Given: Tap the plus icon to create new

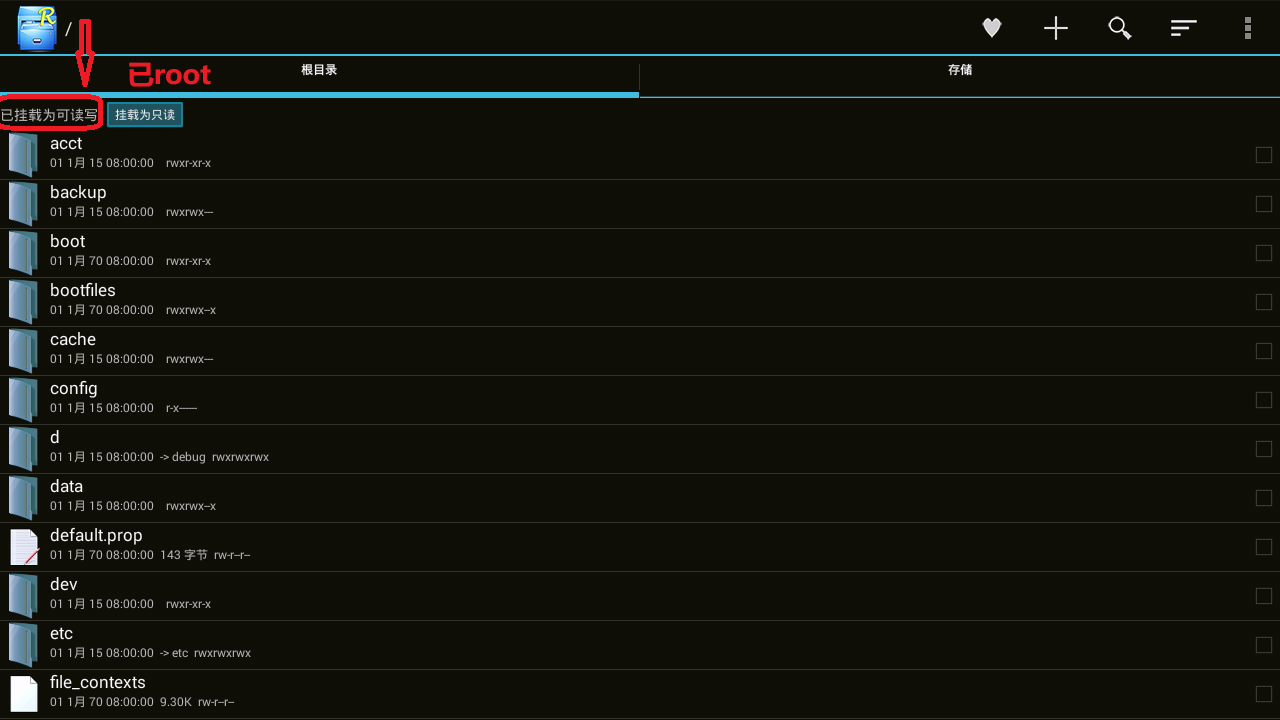Looking at the screenshot, I should pos(1056,28).
